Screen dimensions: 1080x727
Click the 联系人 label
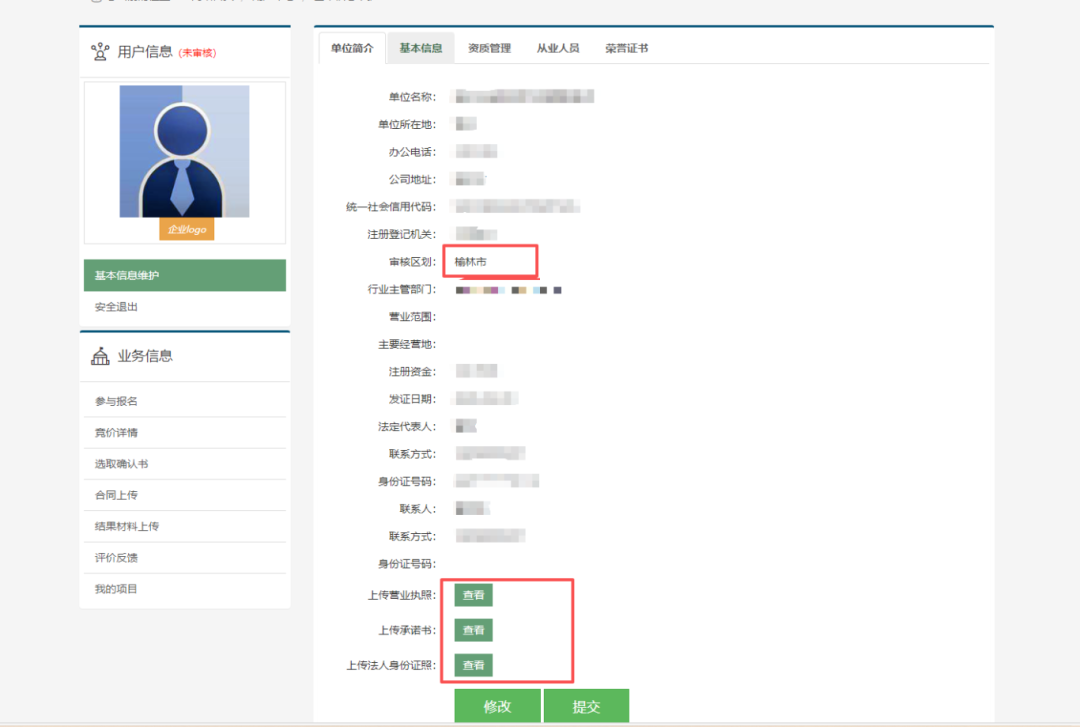418,509
